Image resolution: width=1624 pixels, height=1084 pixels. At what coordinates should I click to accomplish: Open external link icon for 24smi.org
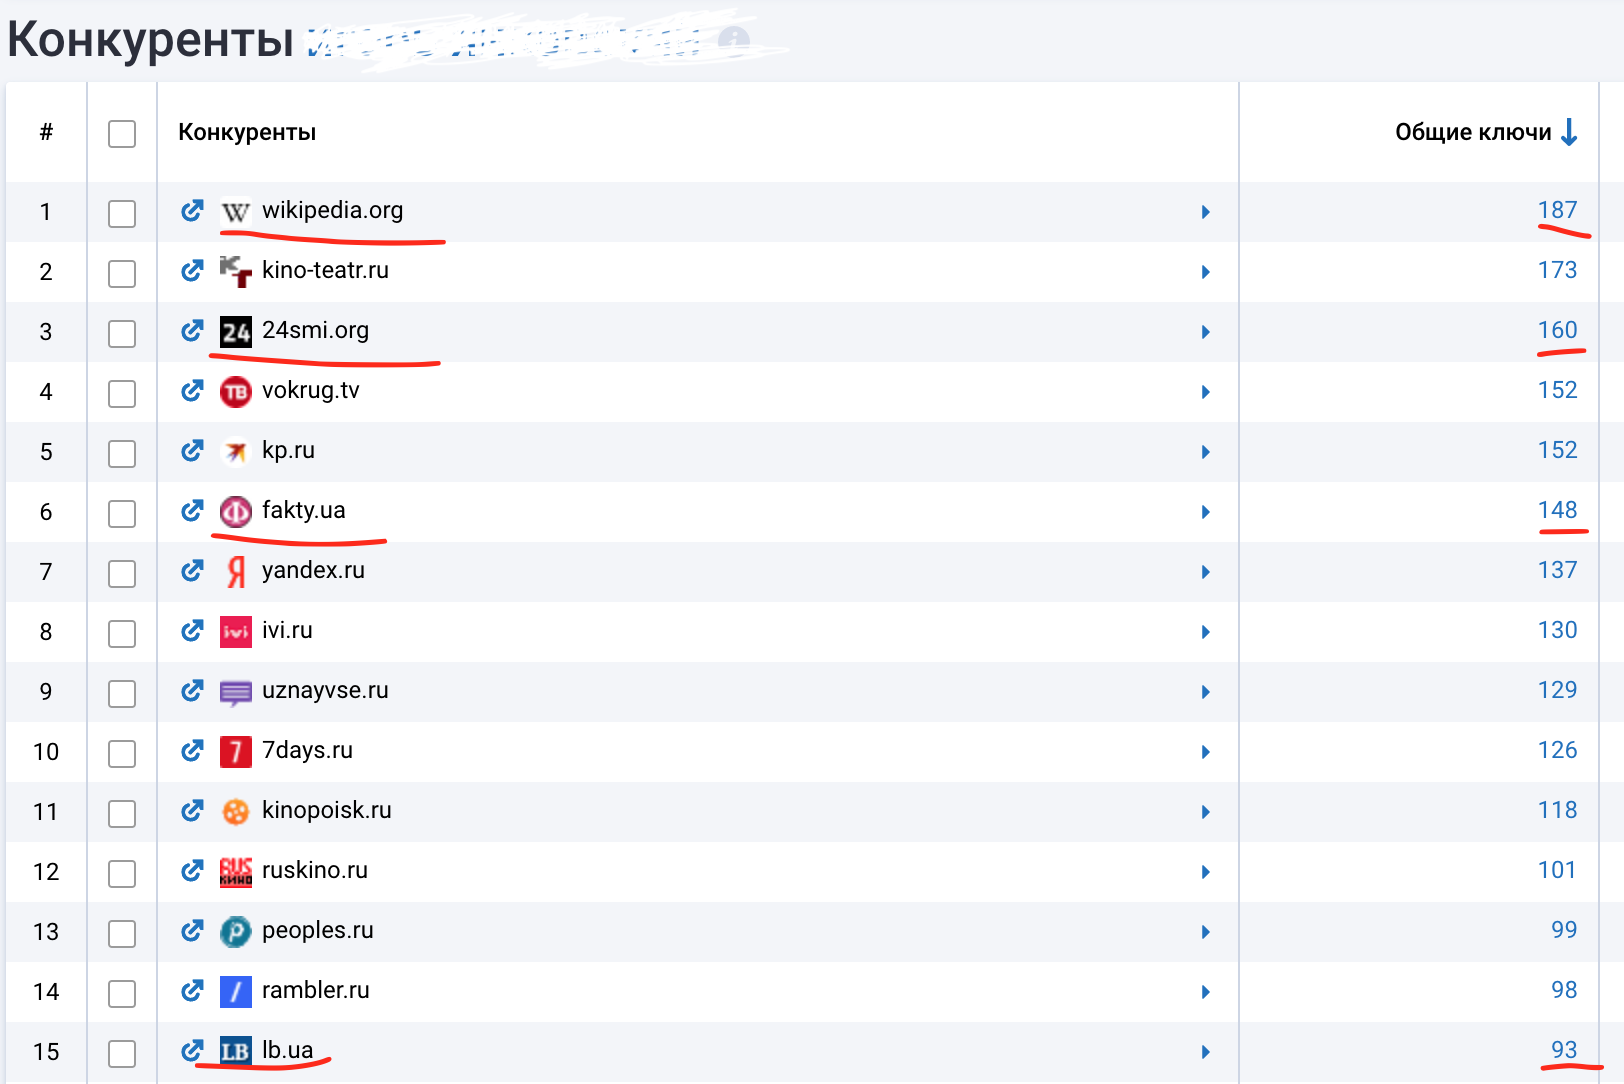point(192,331)
